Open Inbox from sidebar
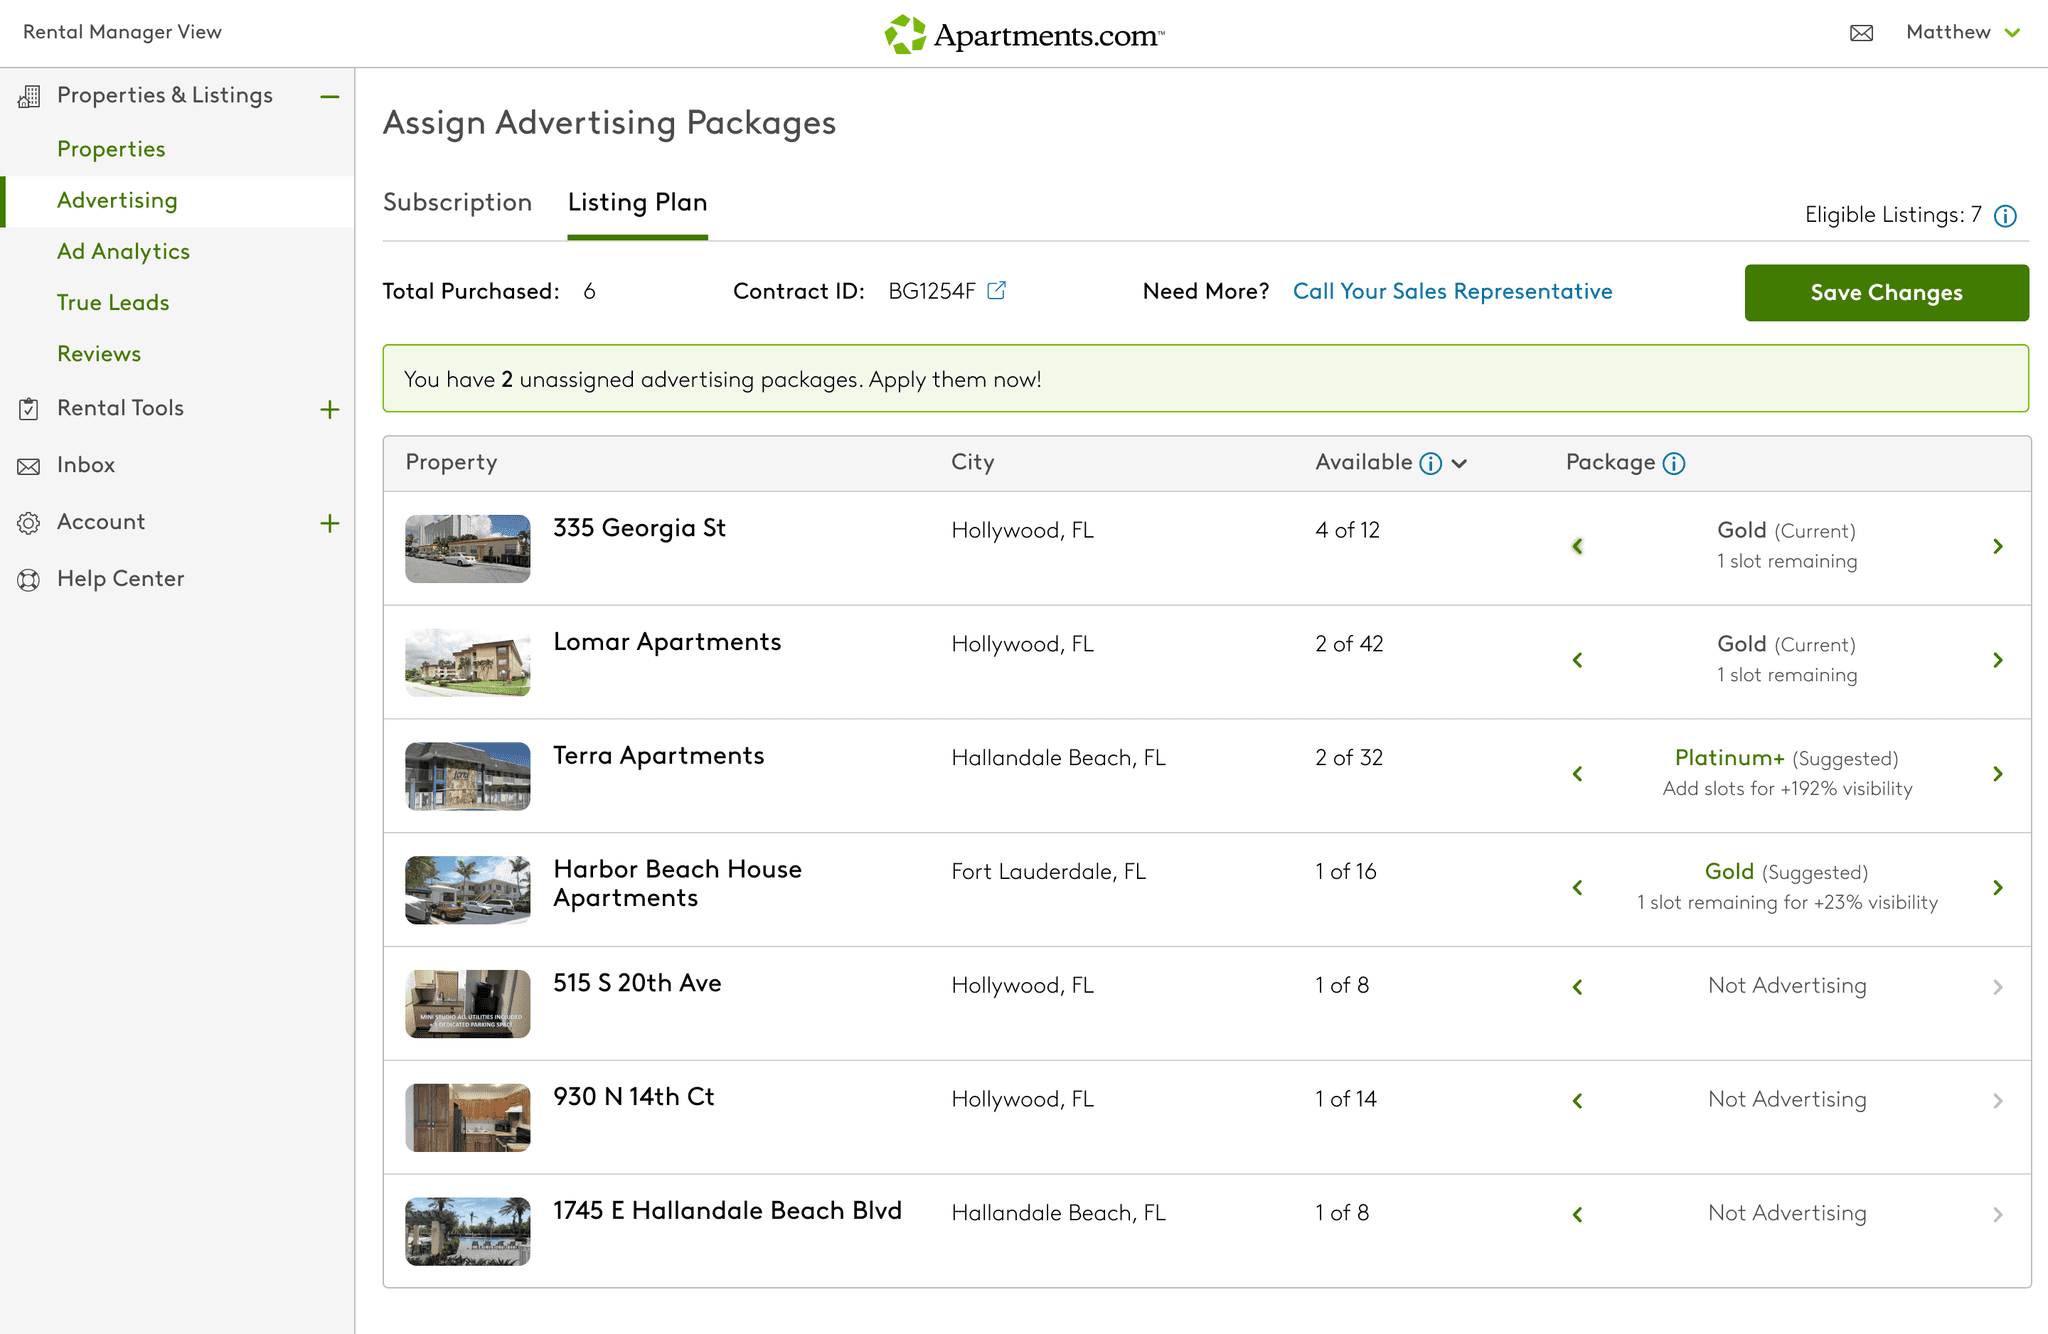This screenshot has width=2048, height=1334. point(85,465)
